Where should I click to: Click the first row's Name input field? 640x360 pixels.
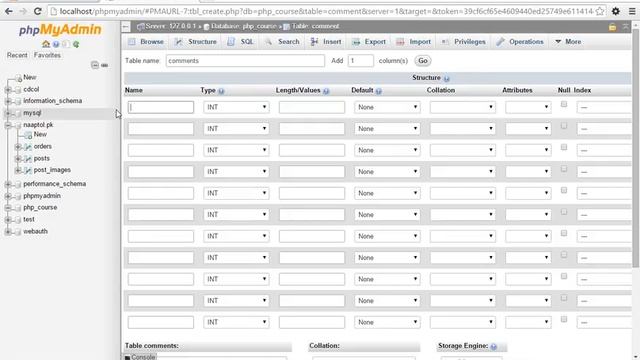tap(161, 107)
